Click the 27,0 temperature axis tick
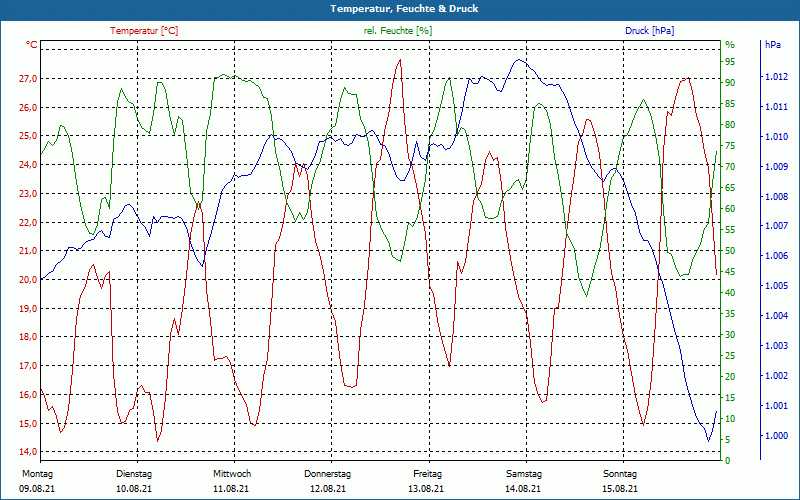Screen dimensions: 800x500 [x=28, y=79]
